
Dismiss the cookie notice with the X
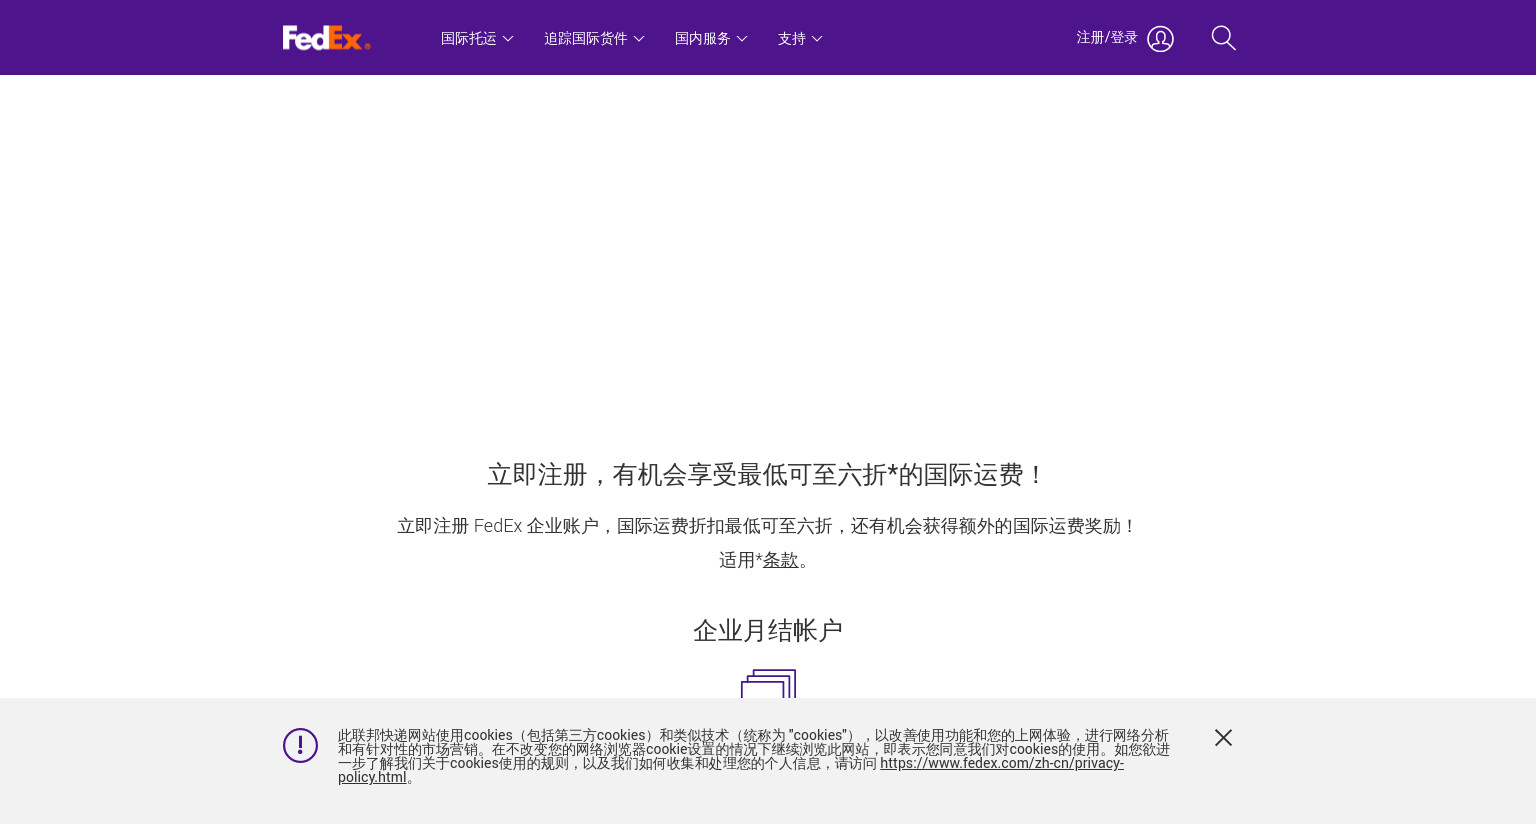click(1223, 737)
